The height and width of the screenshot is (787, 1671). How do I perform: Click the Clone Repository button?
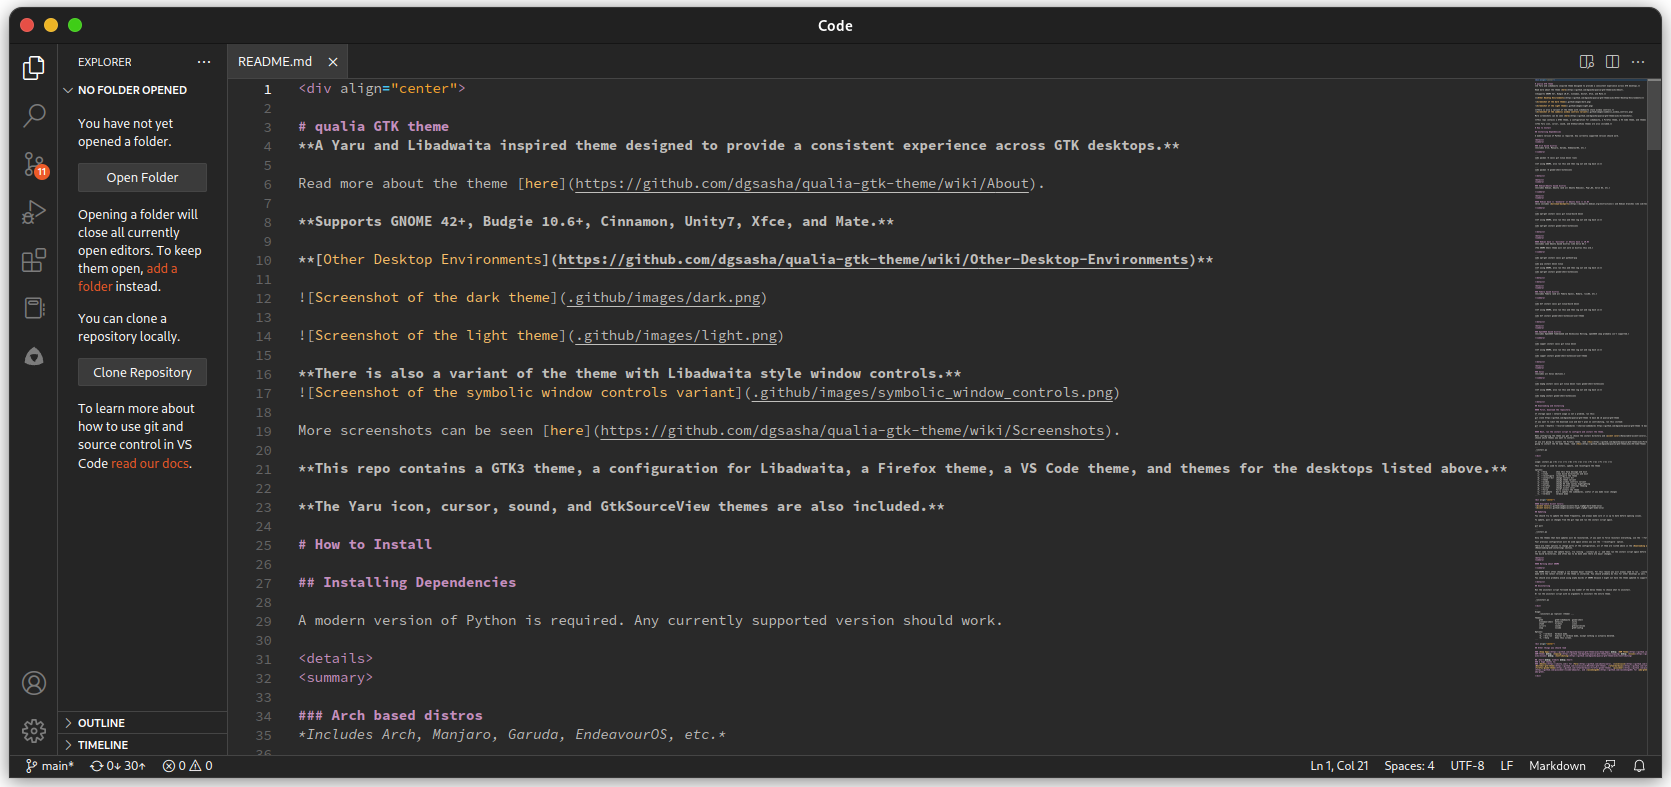142,372
